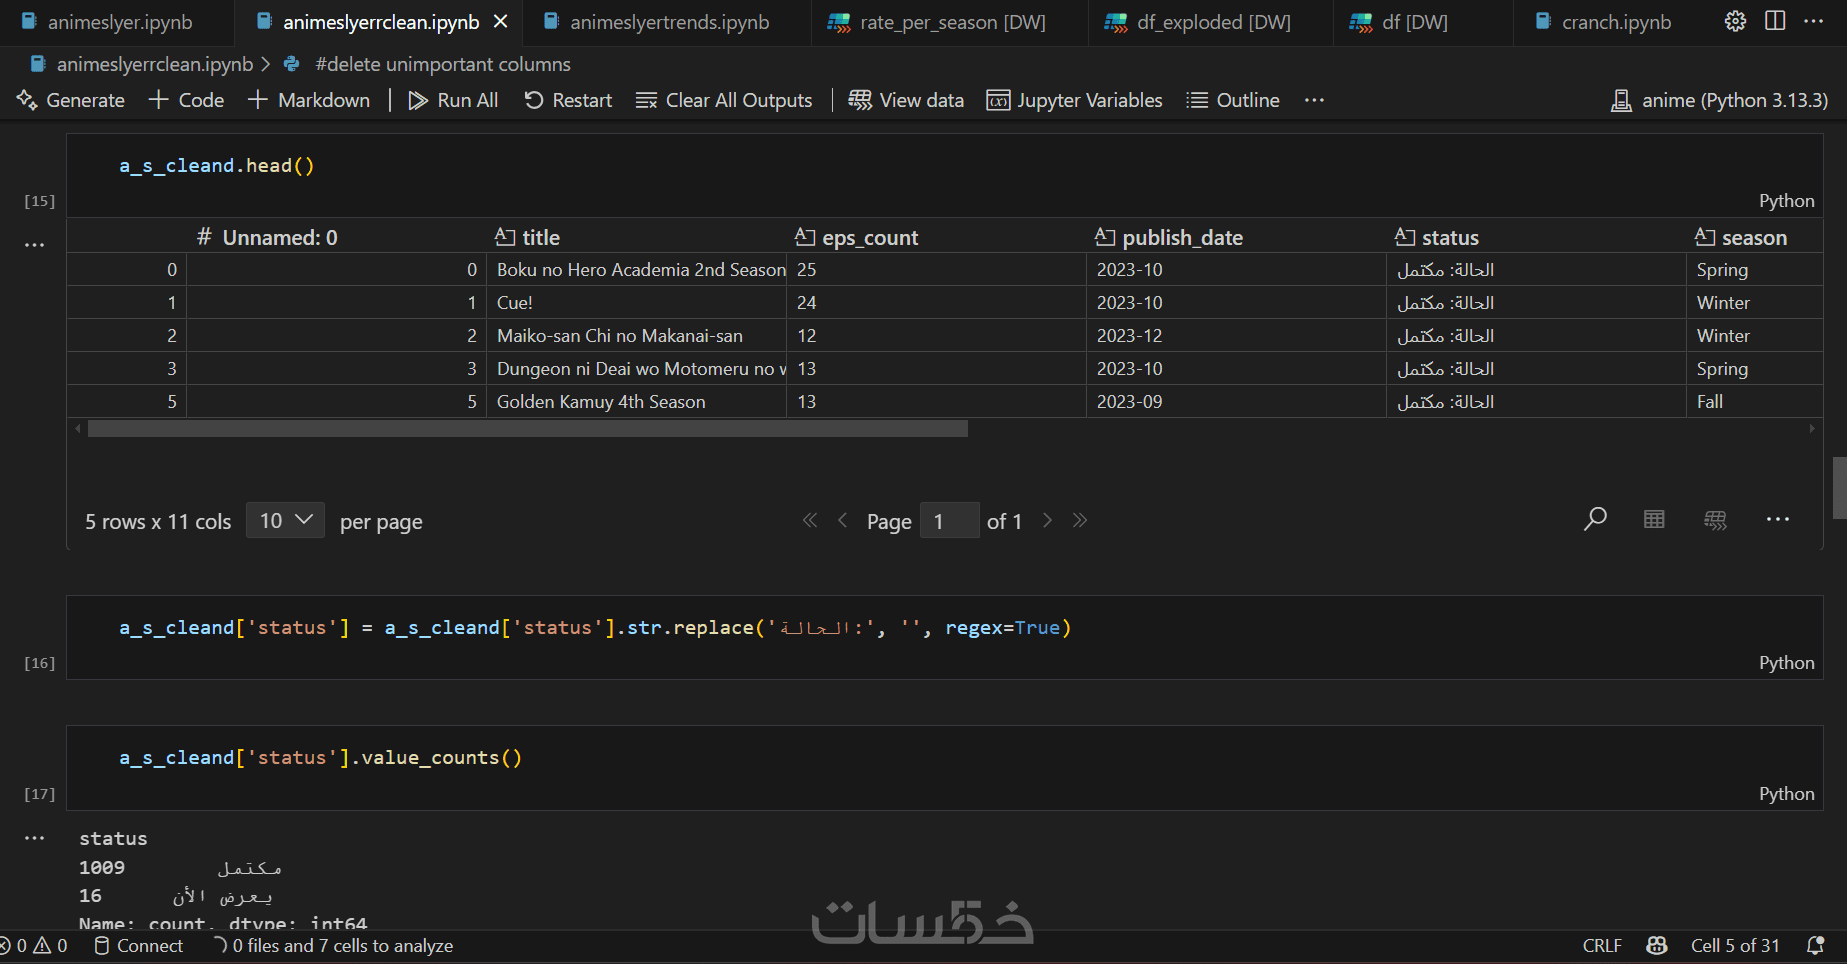Click the split editor layout icon

(1775, 21)
